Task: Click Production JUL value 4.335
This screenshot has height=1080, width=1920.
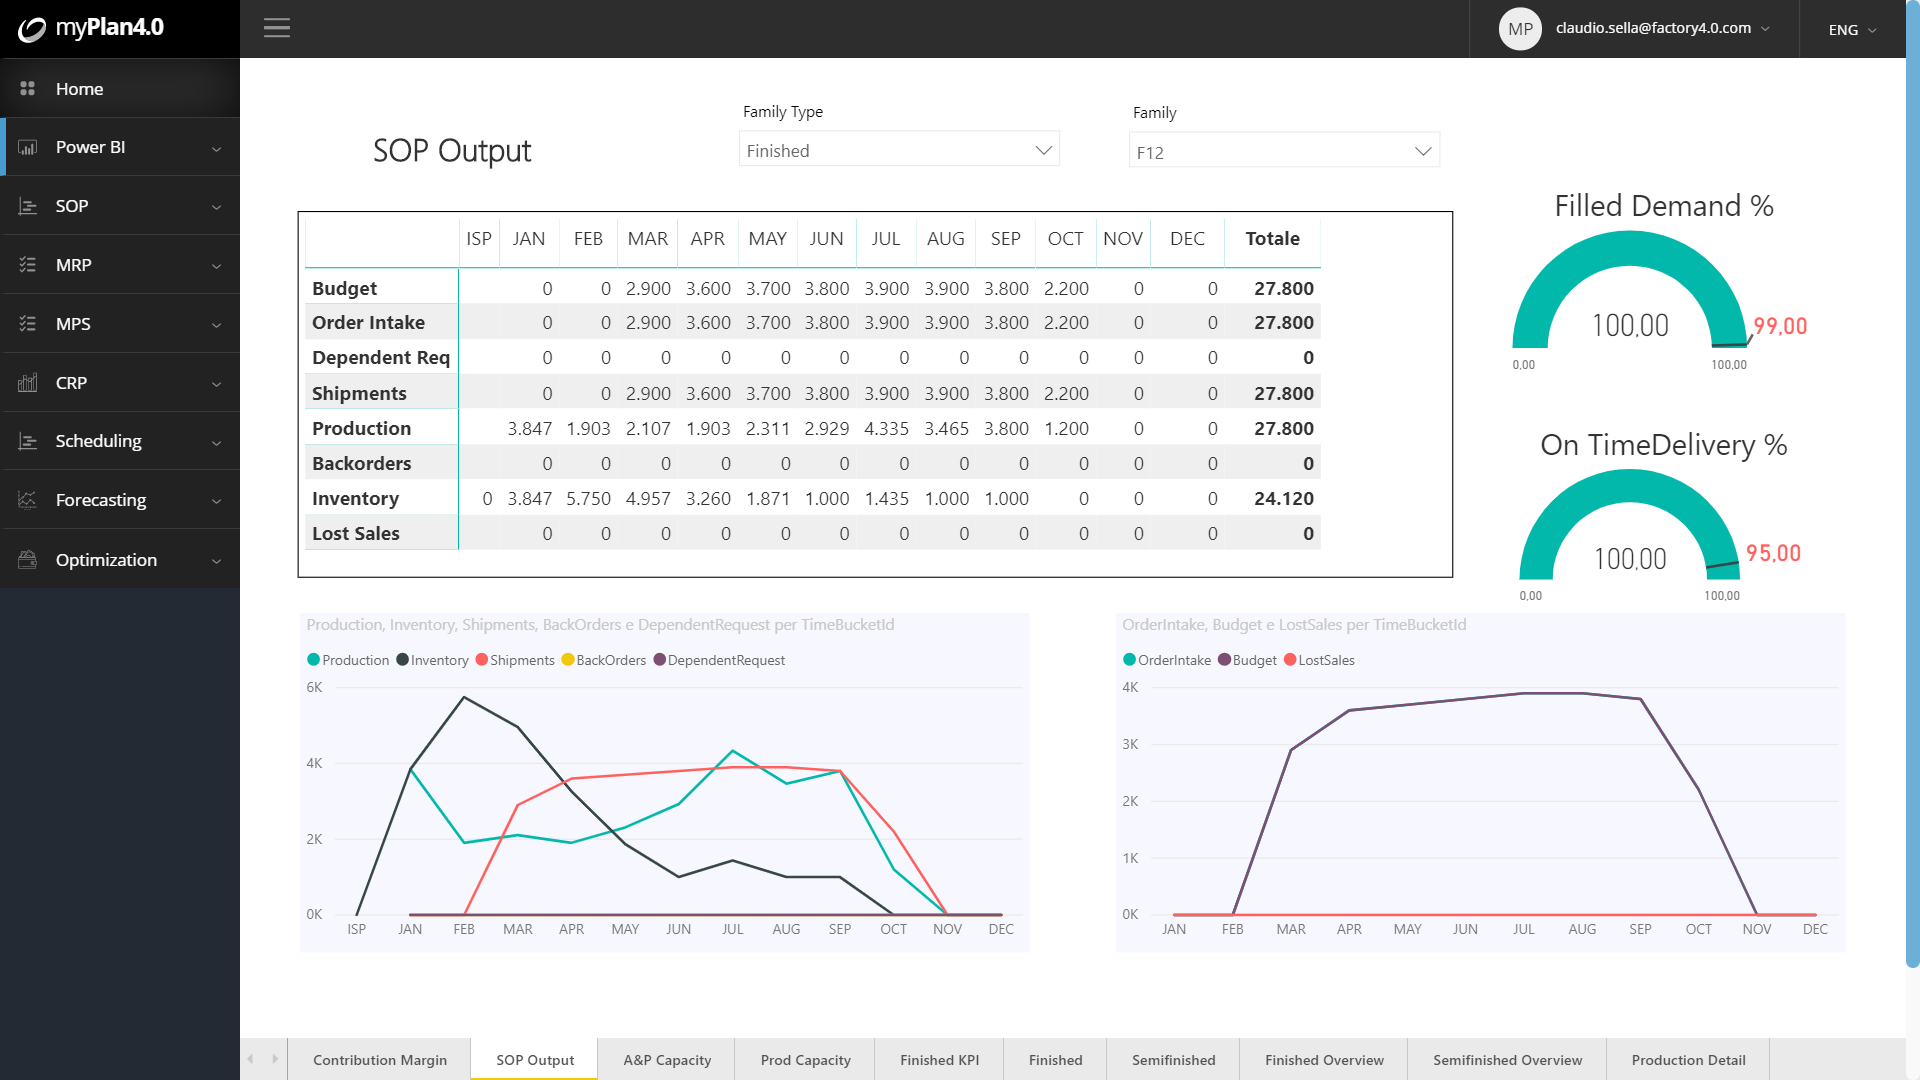Action: click(x=886, y=429)
